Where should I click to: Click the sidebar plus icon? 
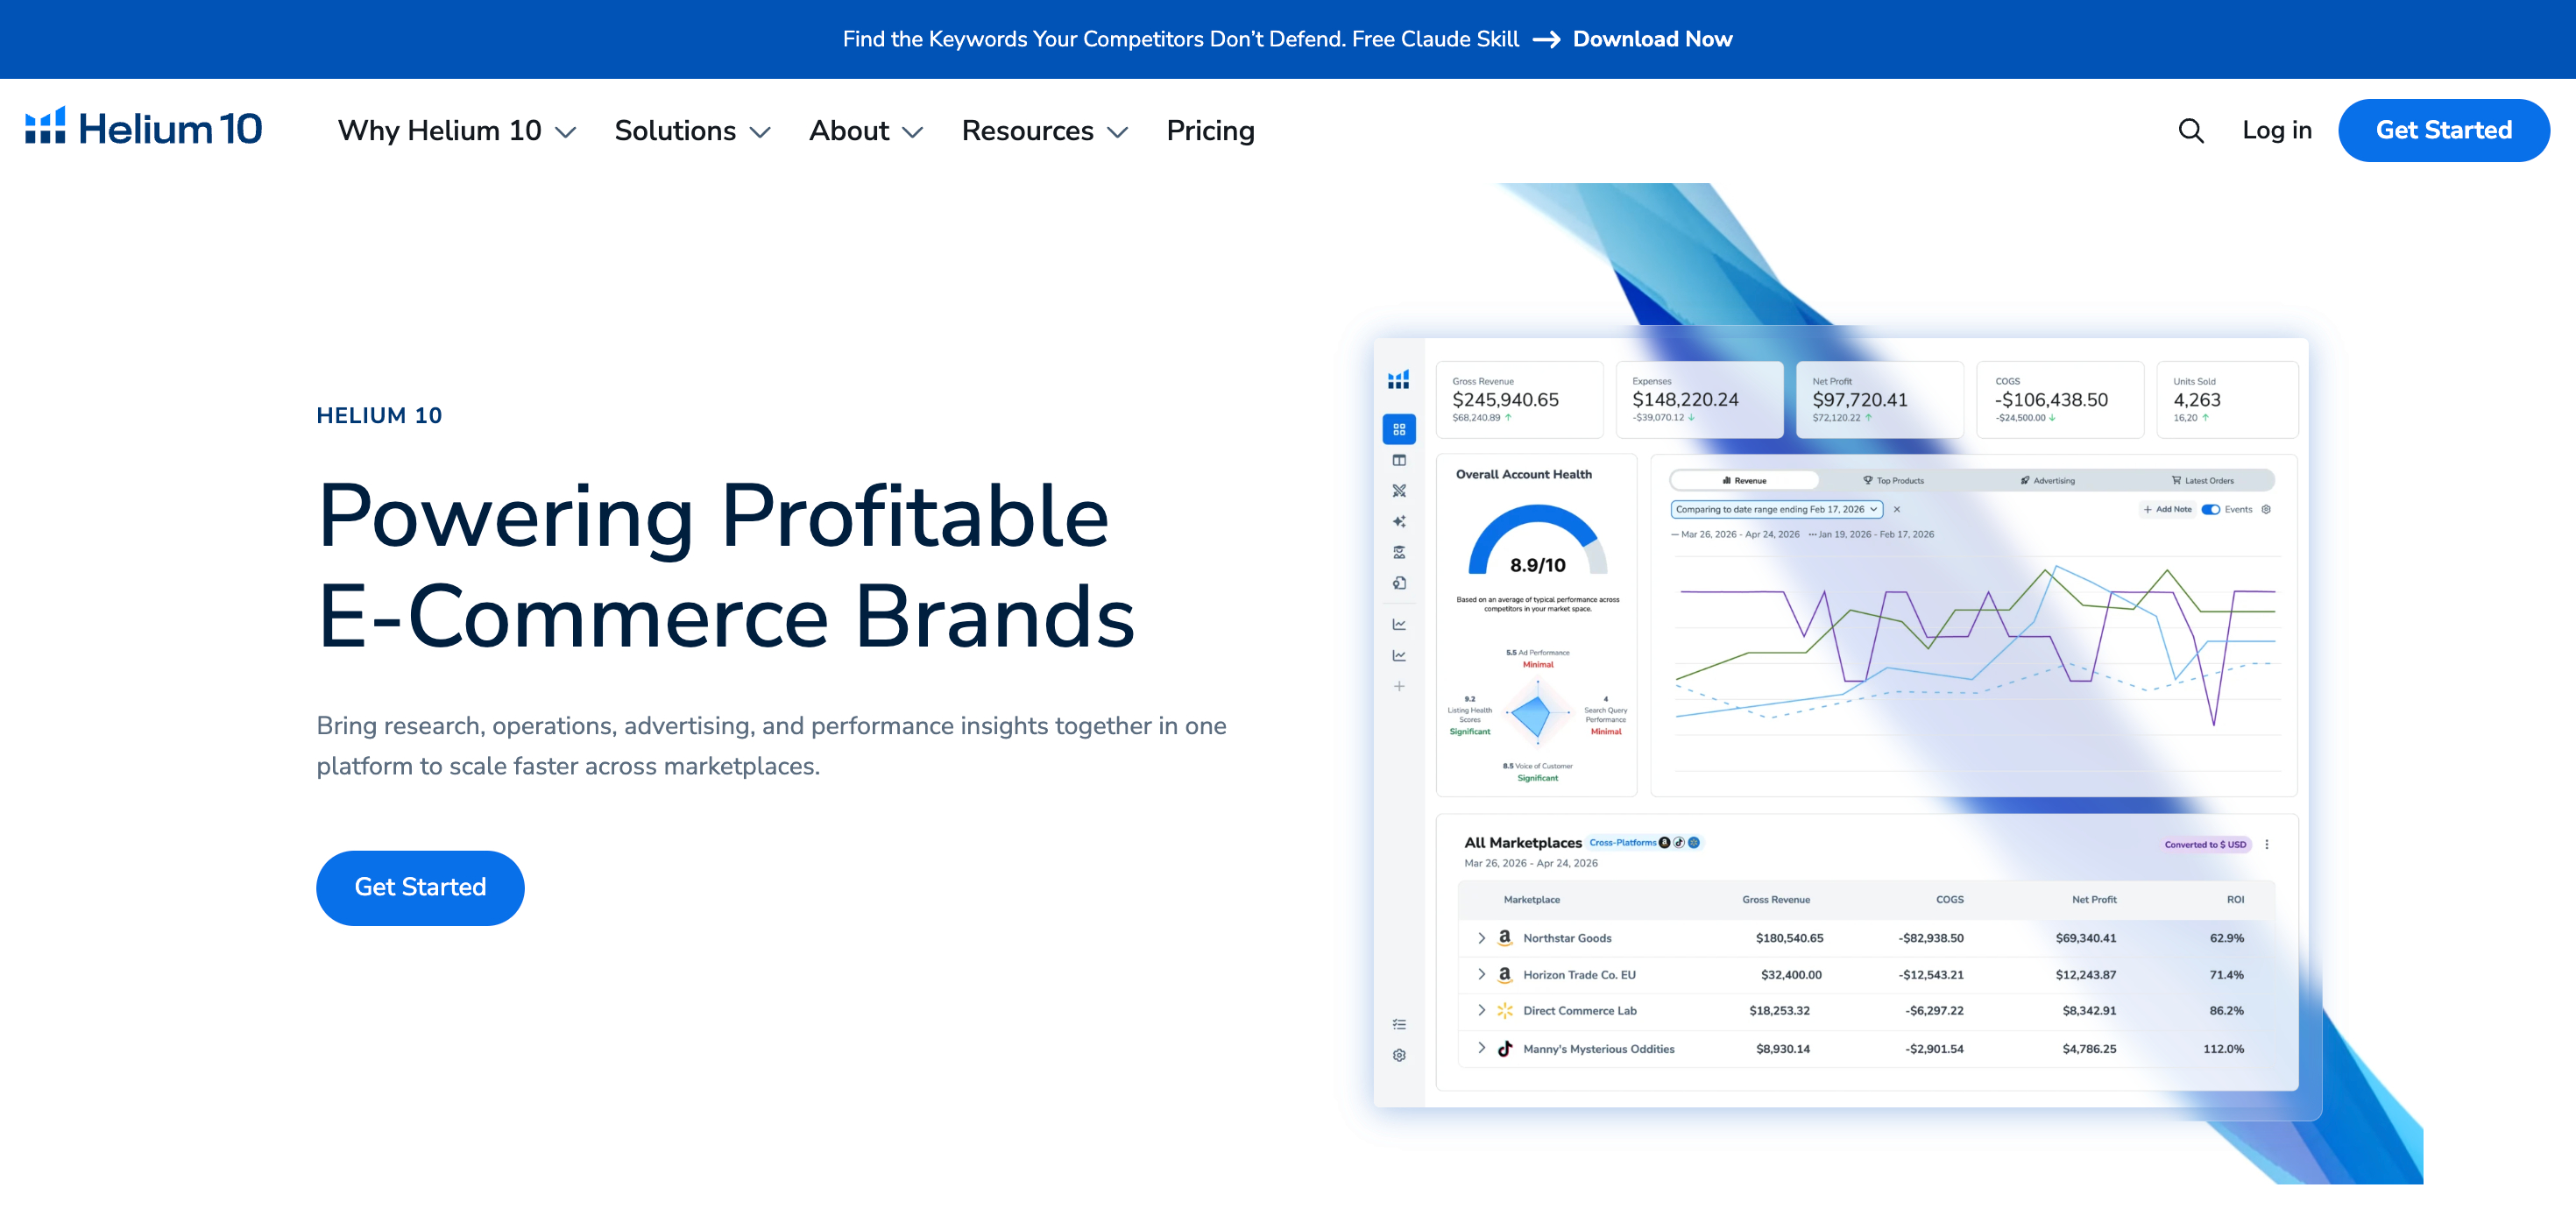tap(1399, 686)
